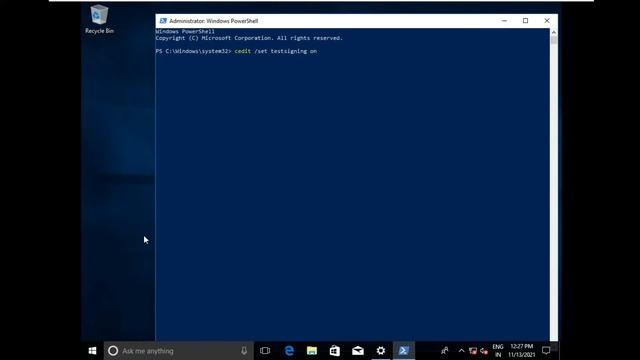Maximize the PowerShell window
The width and height of the screenshot is (640, 360).
pyautogui.click(x=526, y=21)
